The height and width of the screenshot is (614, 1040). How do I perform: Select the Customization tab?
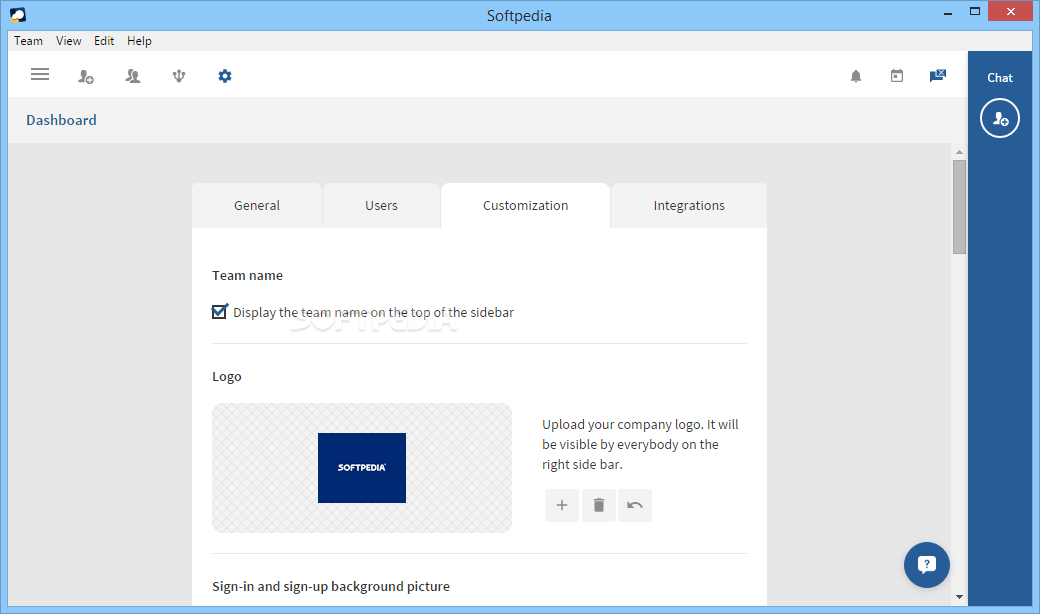click(x=525, y=206)
